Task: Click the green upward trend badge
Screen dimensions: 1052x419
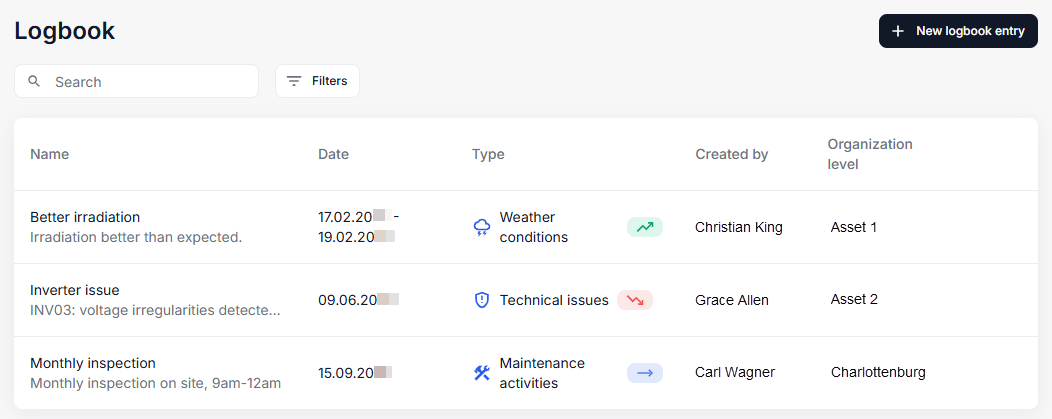Action: 645,227
